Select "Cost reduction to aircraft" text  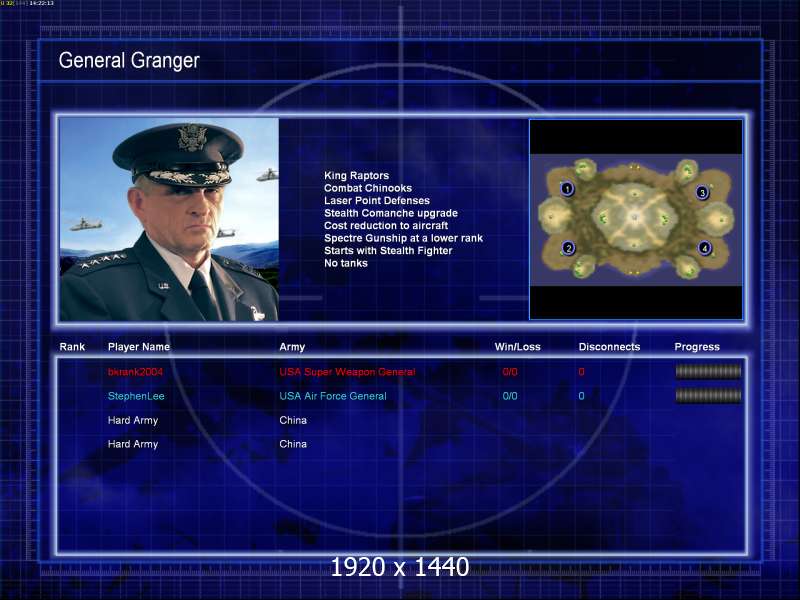point(386,226)
